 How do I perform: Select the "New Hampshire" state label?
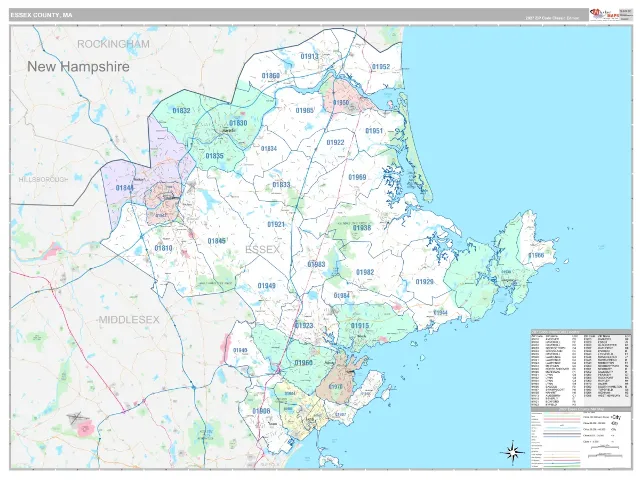[x=78, y=67]
